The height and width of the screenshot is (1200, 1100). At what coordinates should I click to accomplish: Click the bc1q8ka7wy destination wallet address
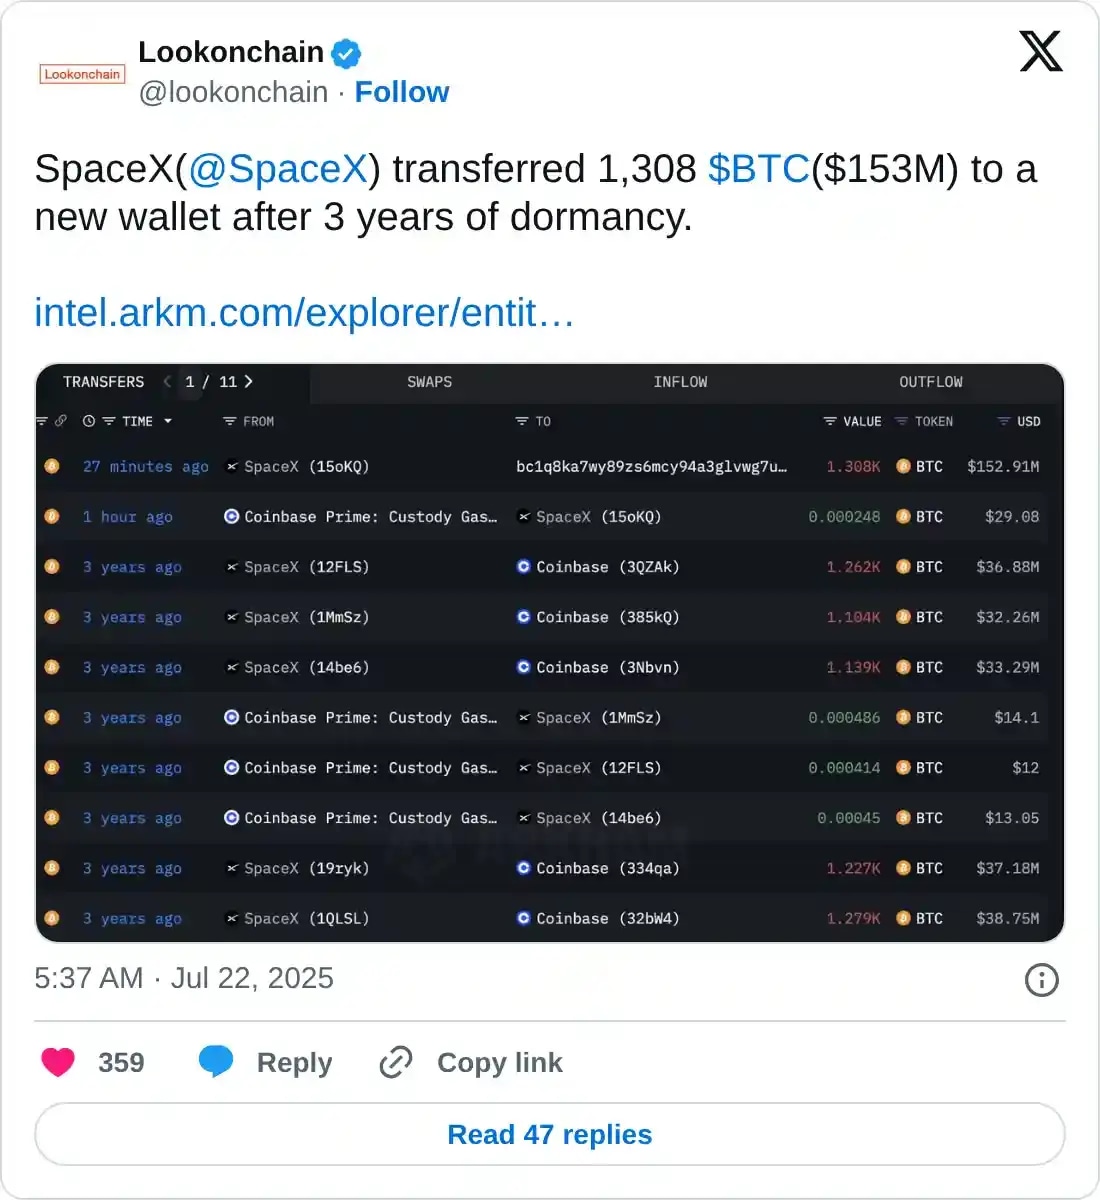point(651,467)
